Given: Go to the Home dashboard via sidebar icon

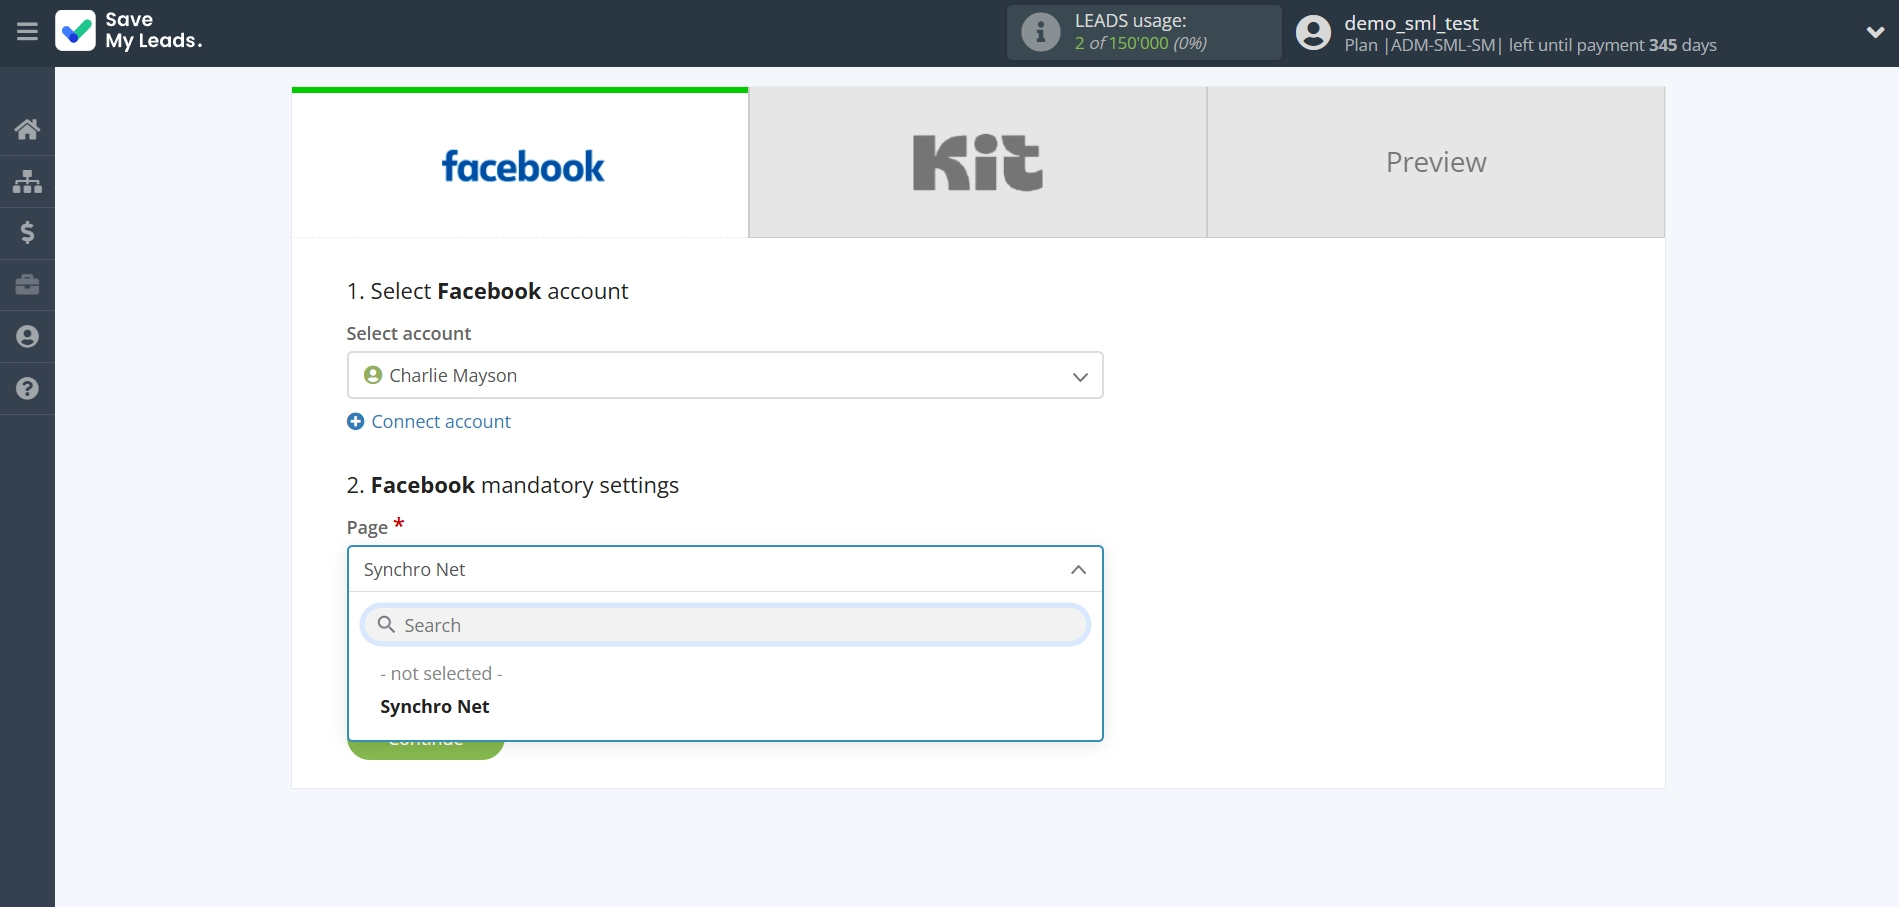Looking at the screenshot, I should point(26,129).
